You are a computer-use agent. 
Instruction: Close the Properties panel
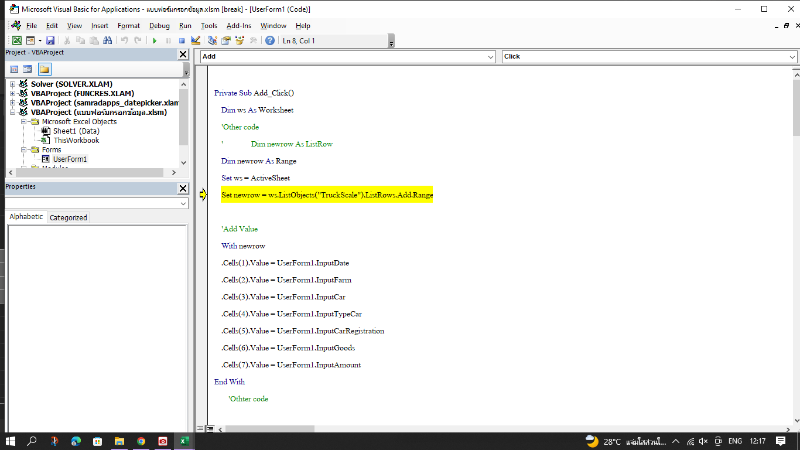(183, 188)
